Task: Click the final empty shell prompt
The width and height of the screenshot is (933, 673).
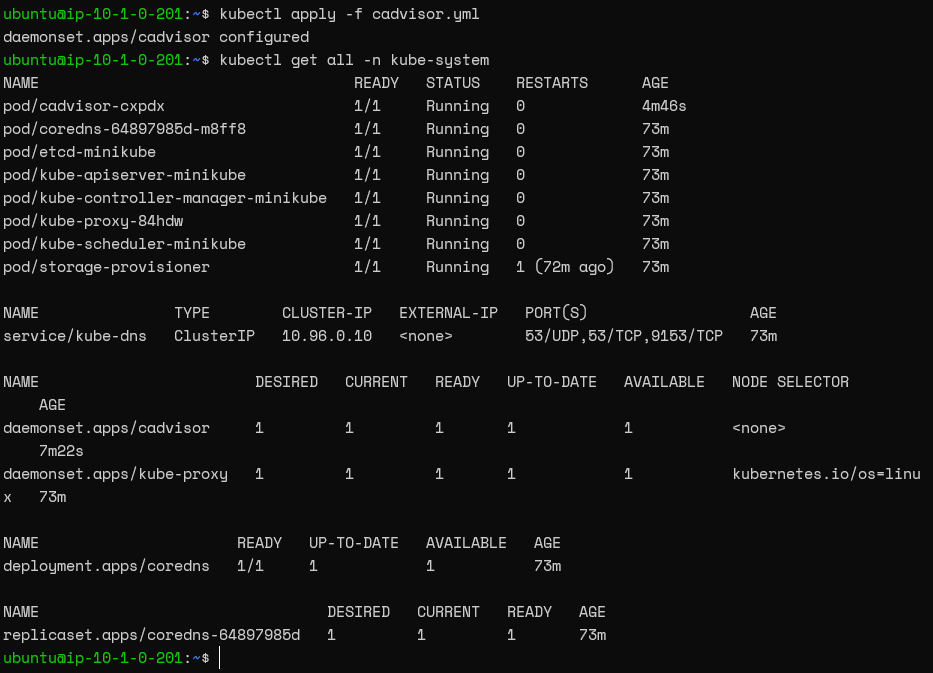Action: (x=106, y=658)
